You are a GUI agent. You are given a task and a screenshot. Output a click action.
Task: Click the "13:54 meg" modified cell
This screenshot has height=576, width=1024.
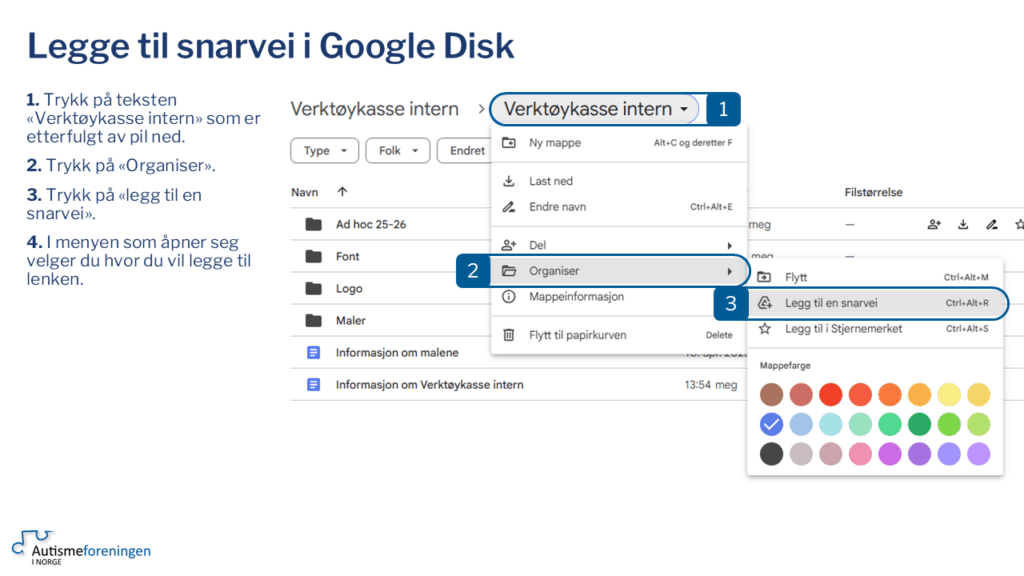click(711, 385)
